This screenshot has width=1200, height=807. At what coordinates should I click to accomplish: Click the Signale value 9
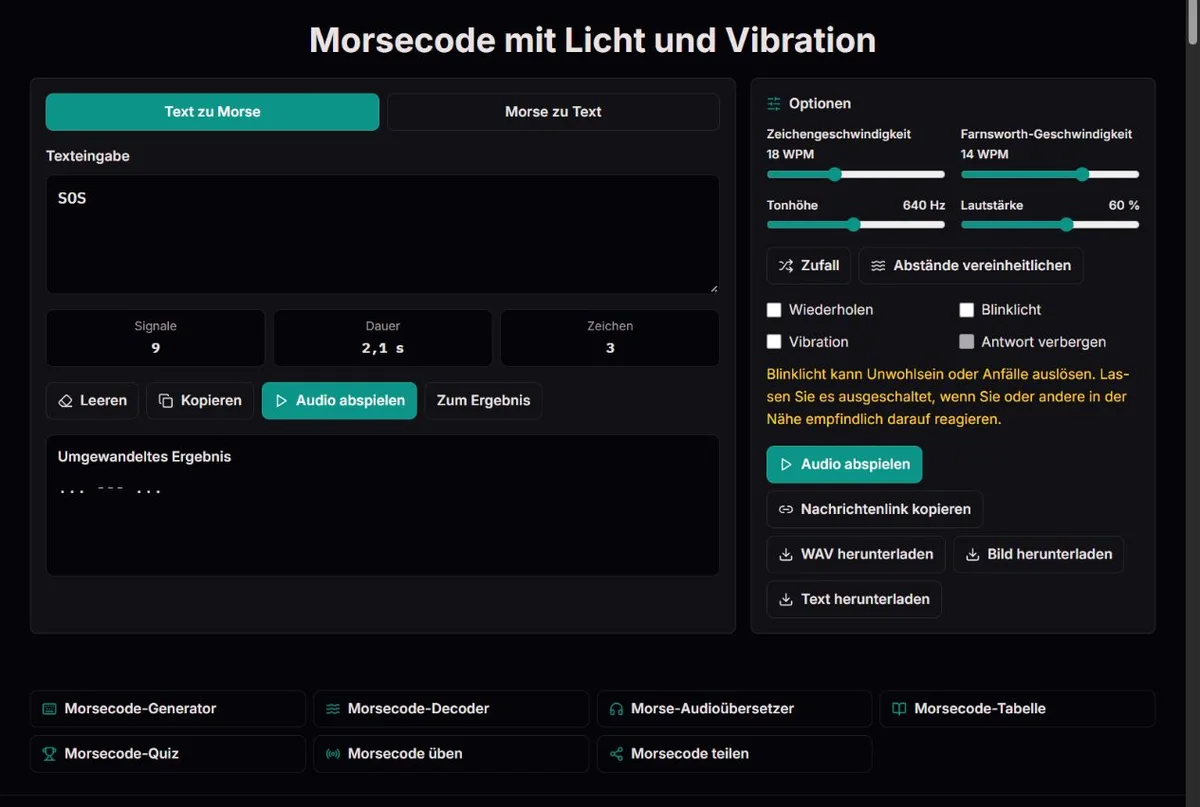(156, 348)
